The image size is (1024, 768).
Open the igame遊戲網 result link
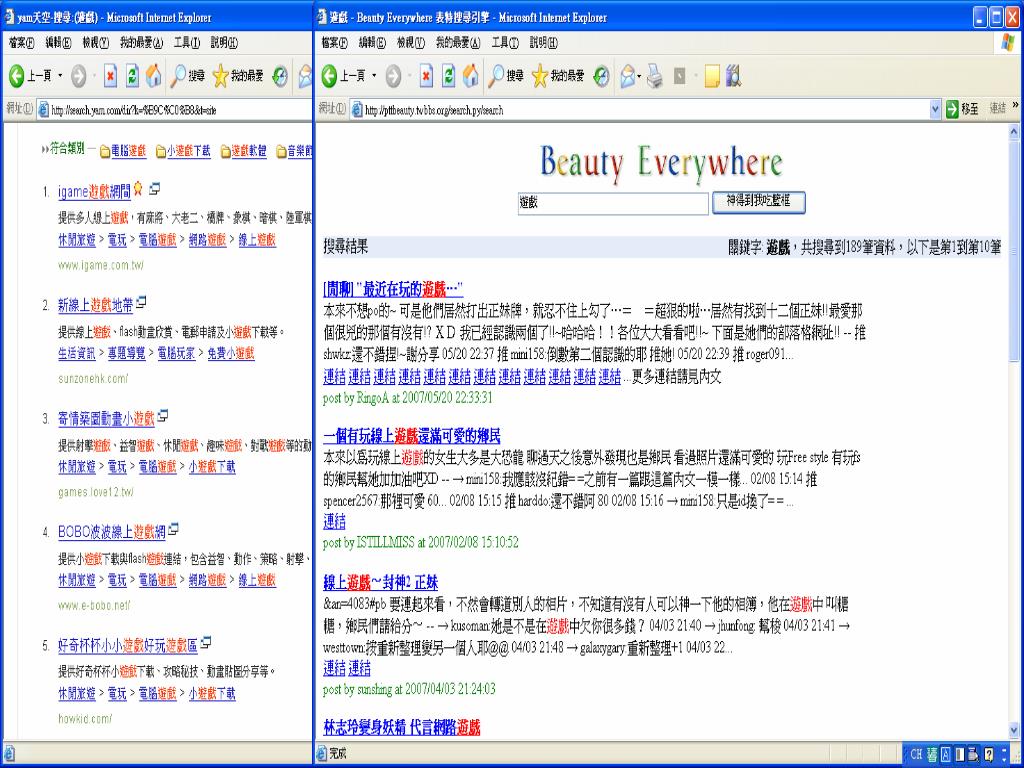(x=95, y=191)
